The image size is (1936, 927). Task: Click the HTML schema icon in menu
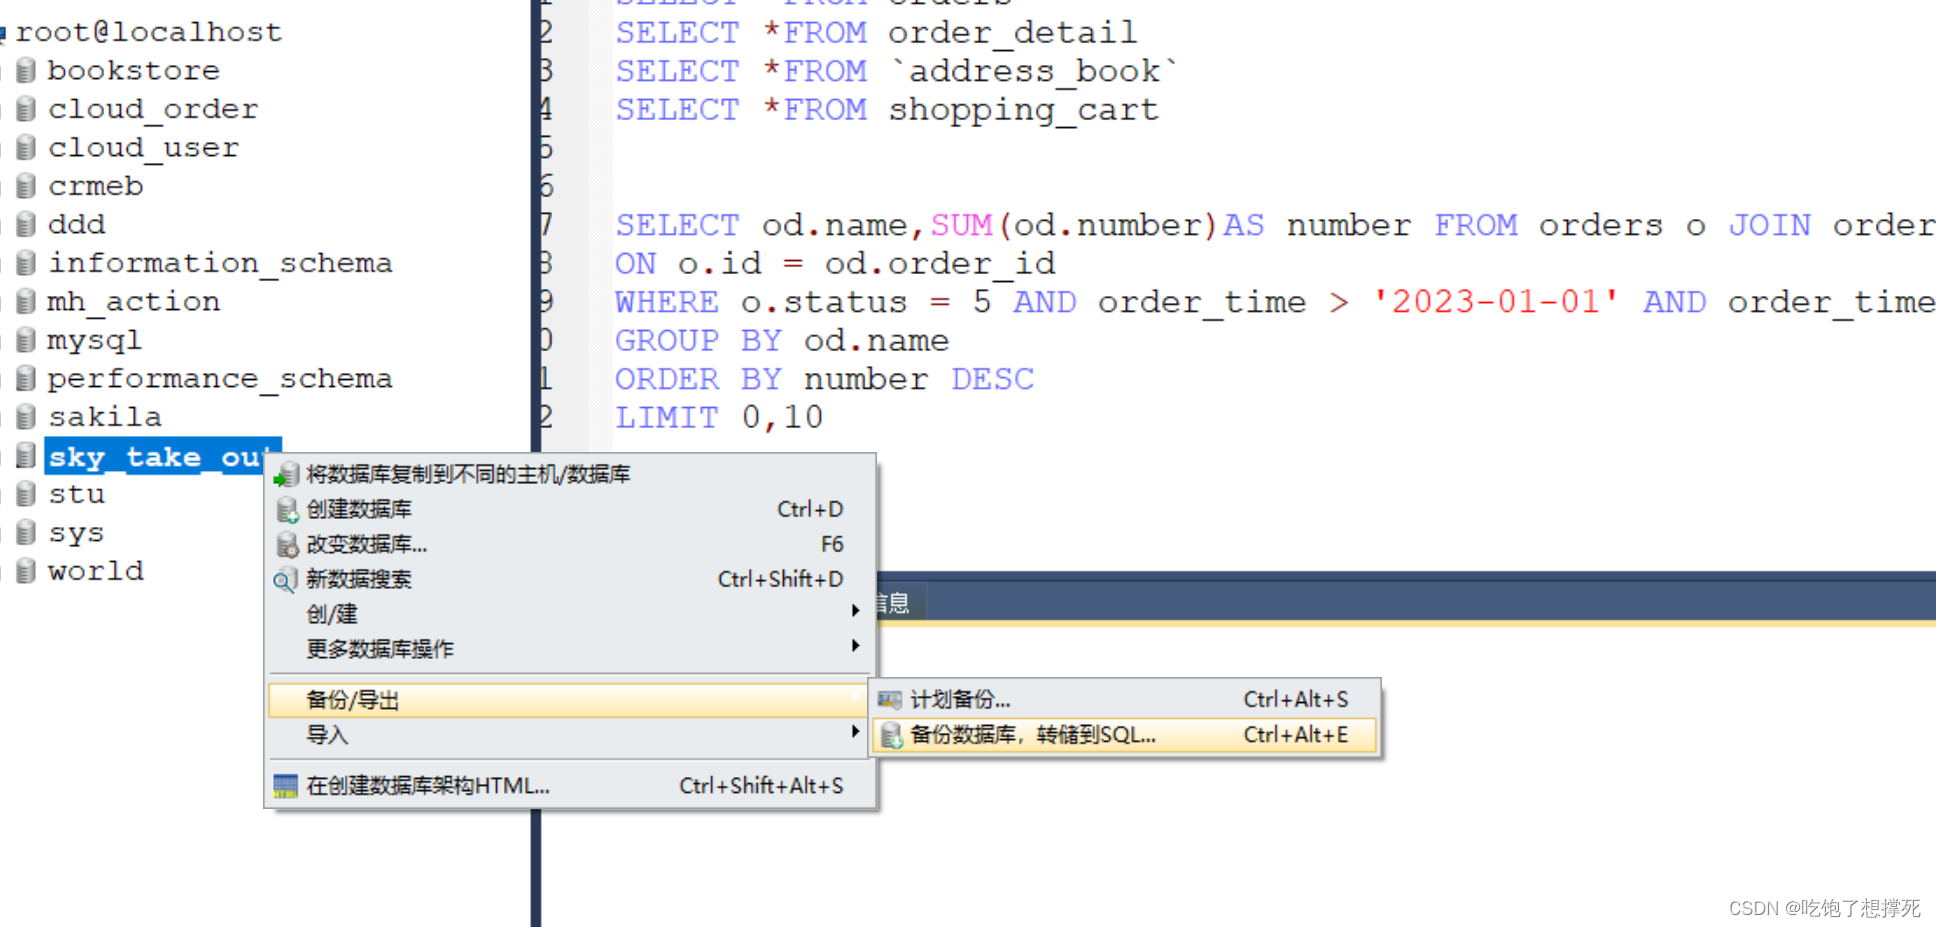click(286, 787)
